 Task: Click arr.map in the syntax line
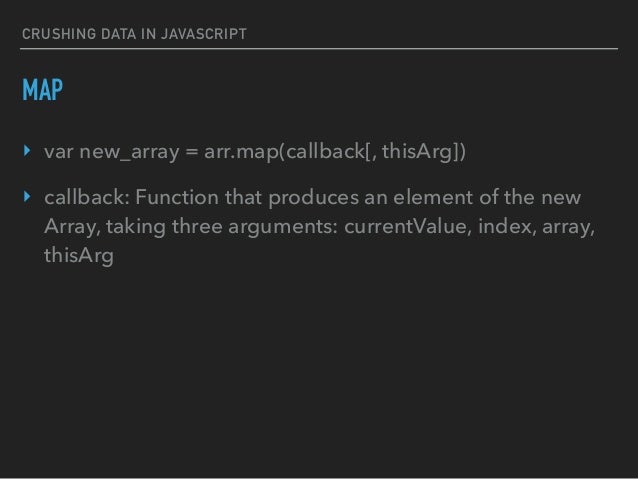tap(241, 152)
